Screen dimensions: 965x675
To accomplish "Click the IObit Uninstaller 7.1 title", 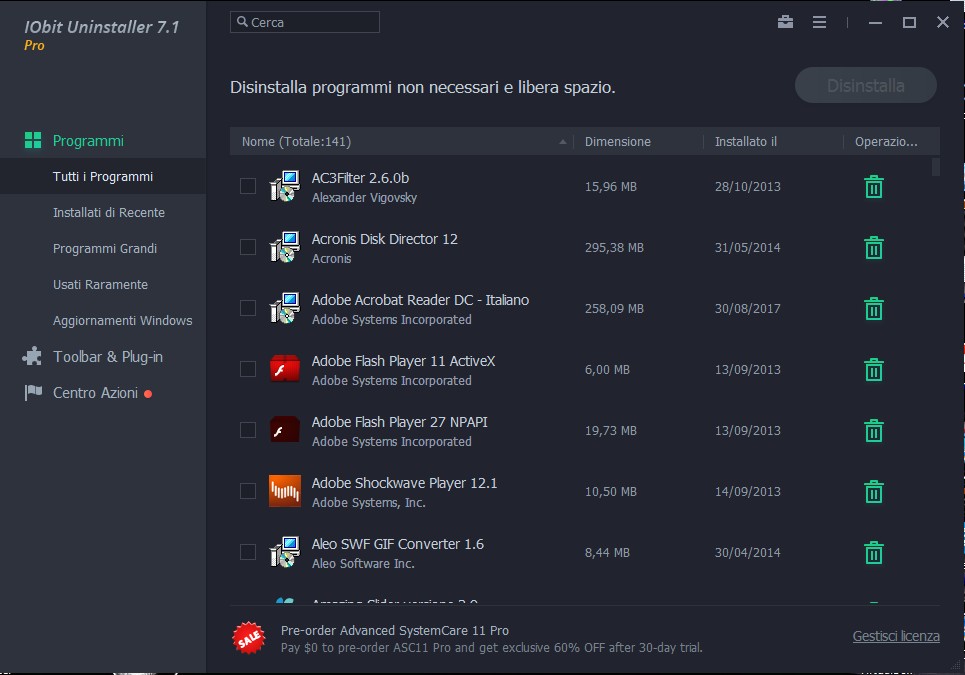I will click(x=102, y=27).
